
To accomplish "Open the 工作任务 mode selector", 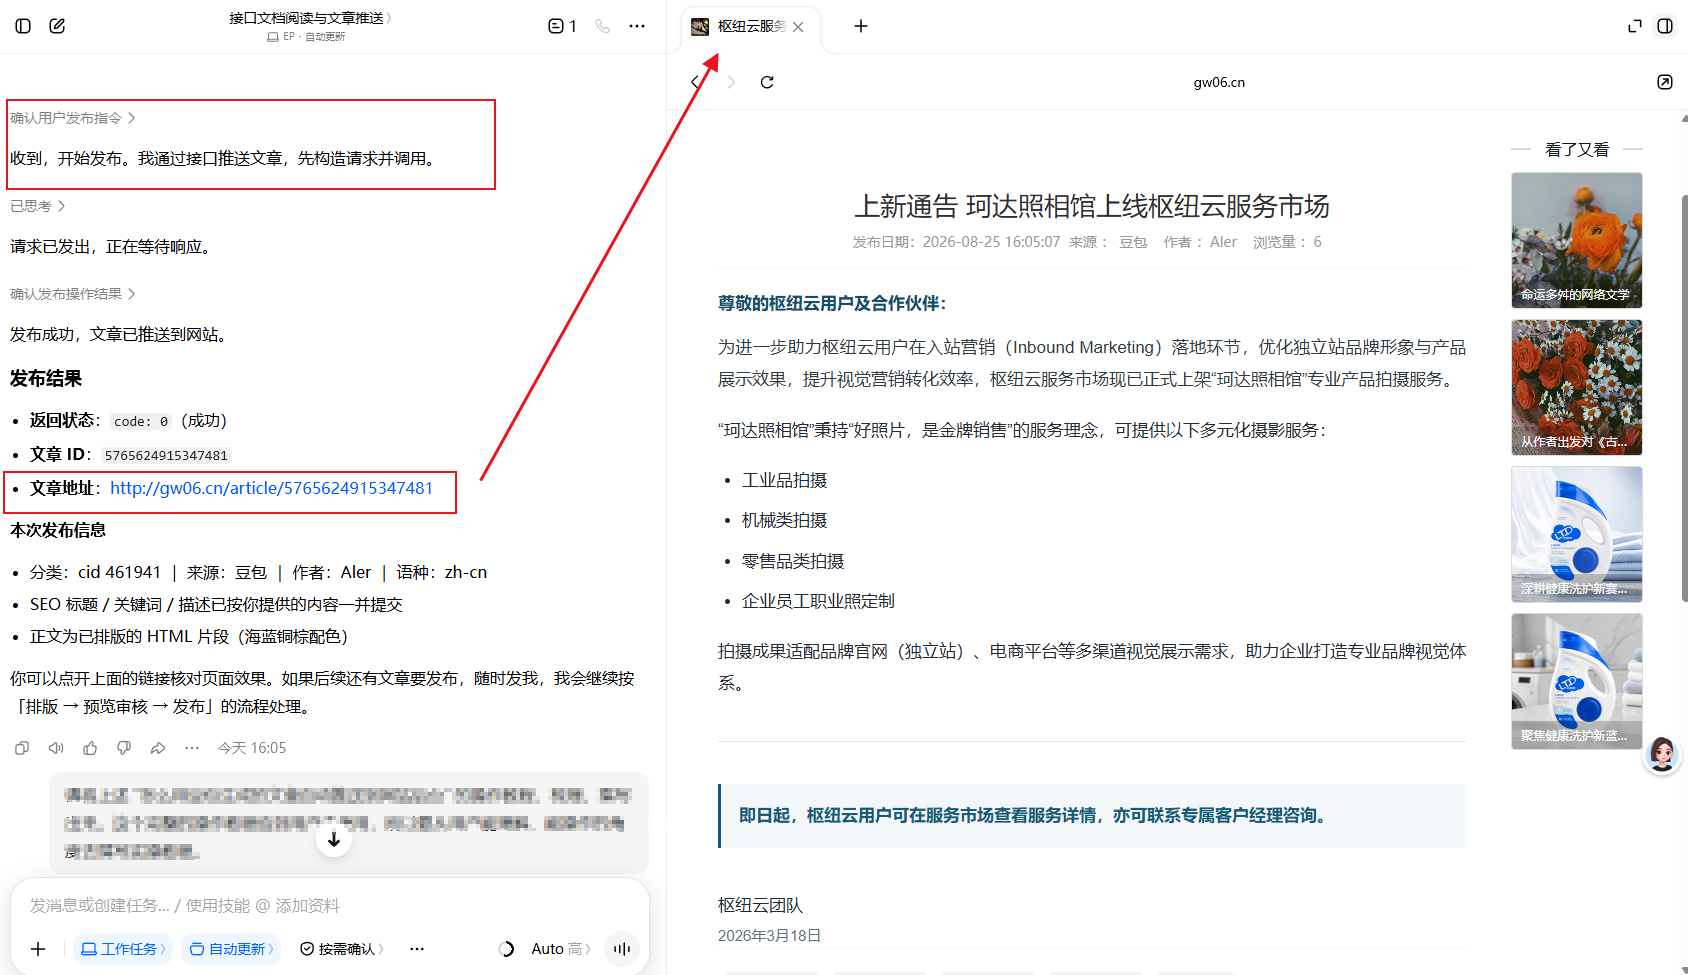I will [x=123, y=949].
